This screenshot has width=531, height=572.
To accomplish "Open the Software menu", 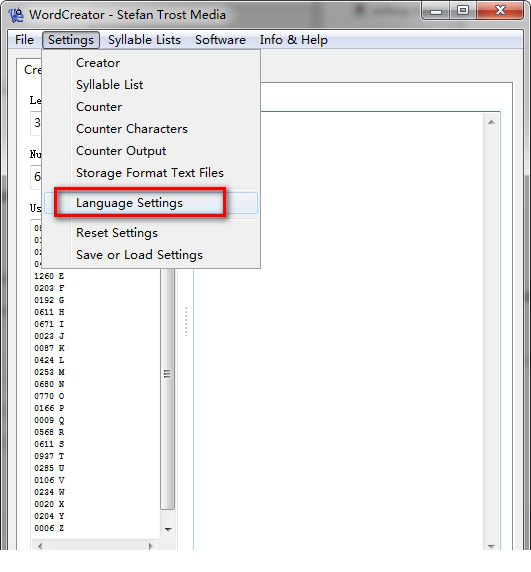I will (220, 40).
